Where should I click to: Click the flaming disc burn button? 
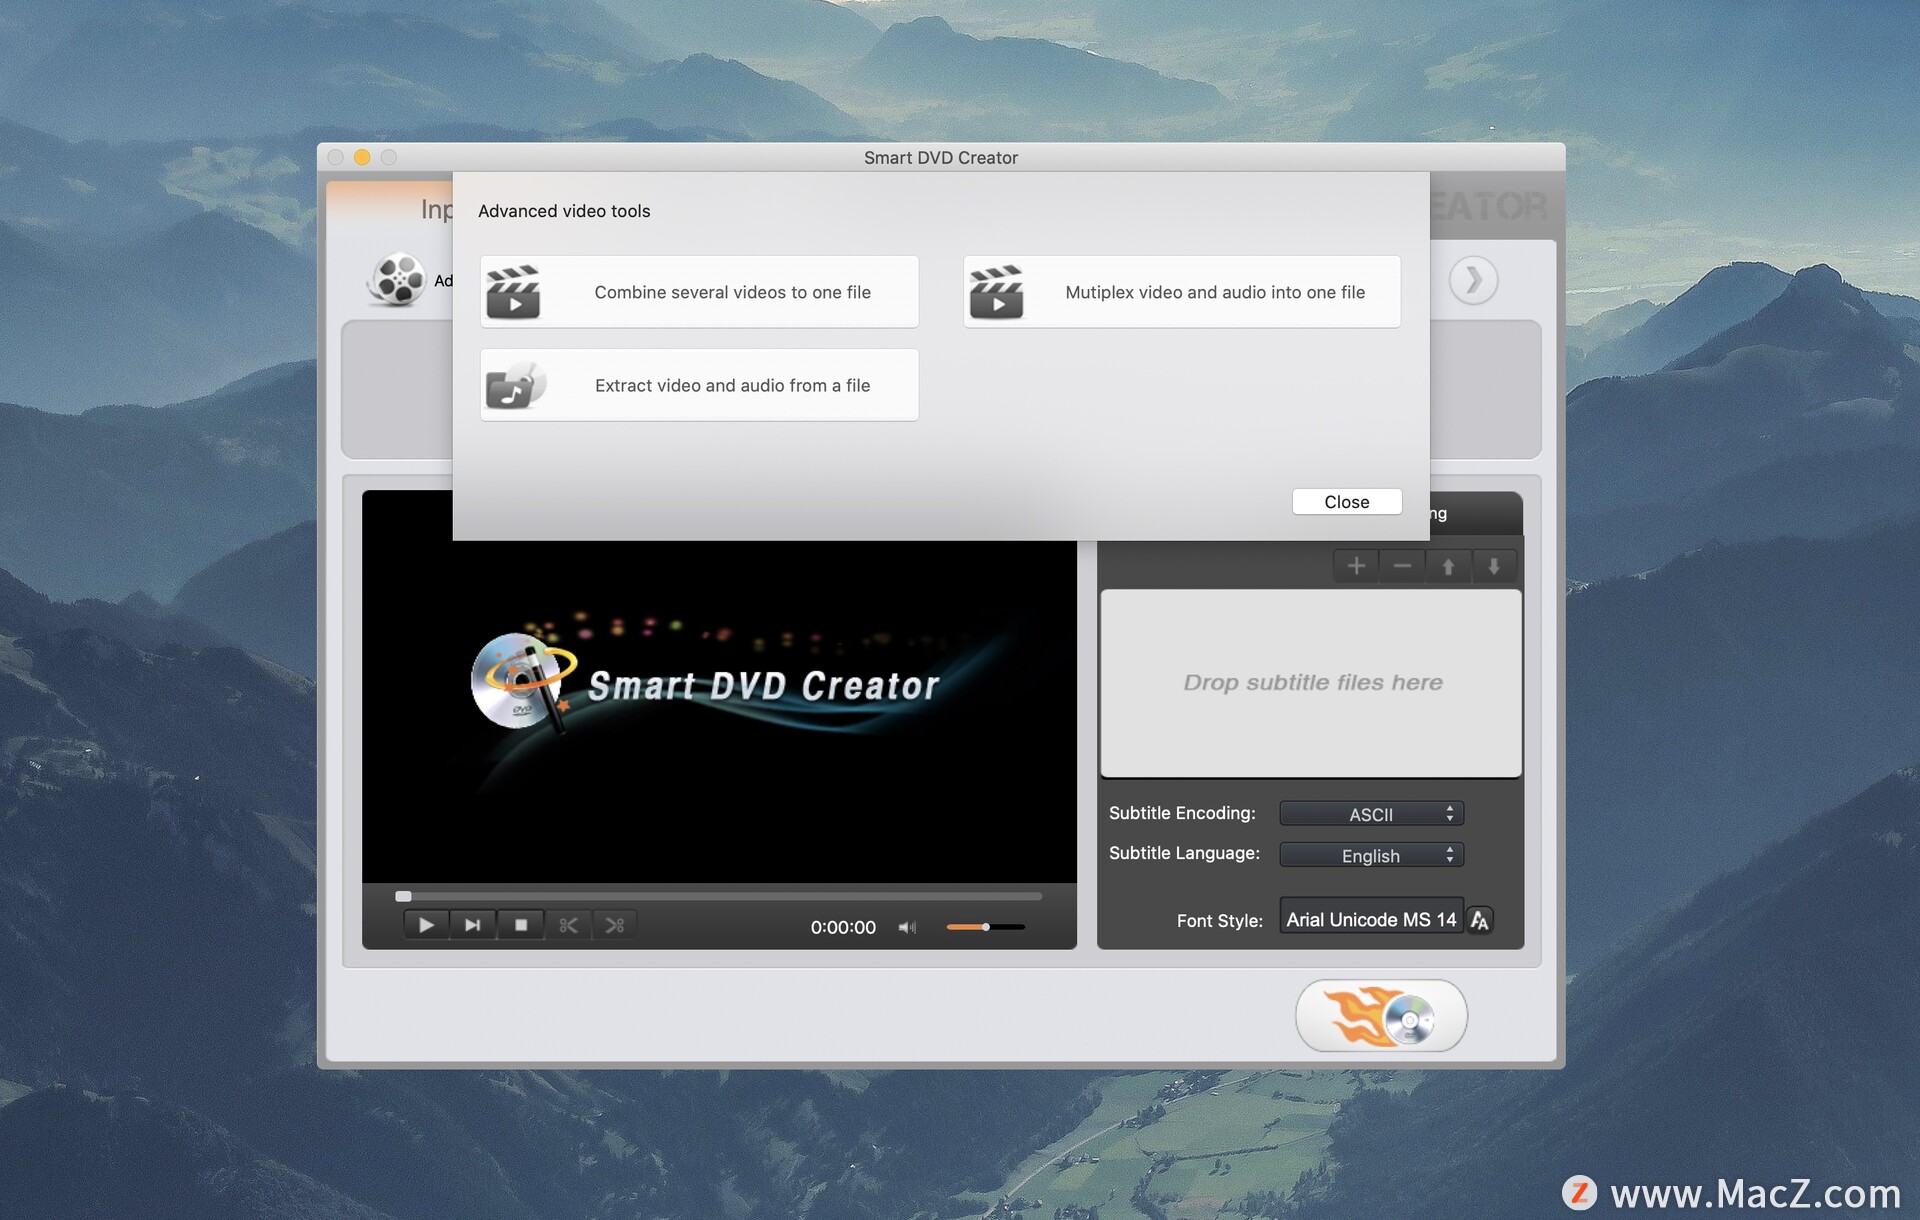tap(1381, 1016)
